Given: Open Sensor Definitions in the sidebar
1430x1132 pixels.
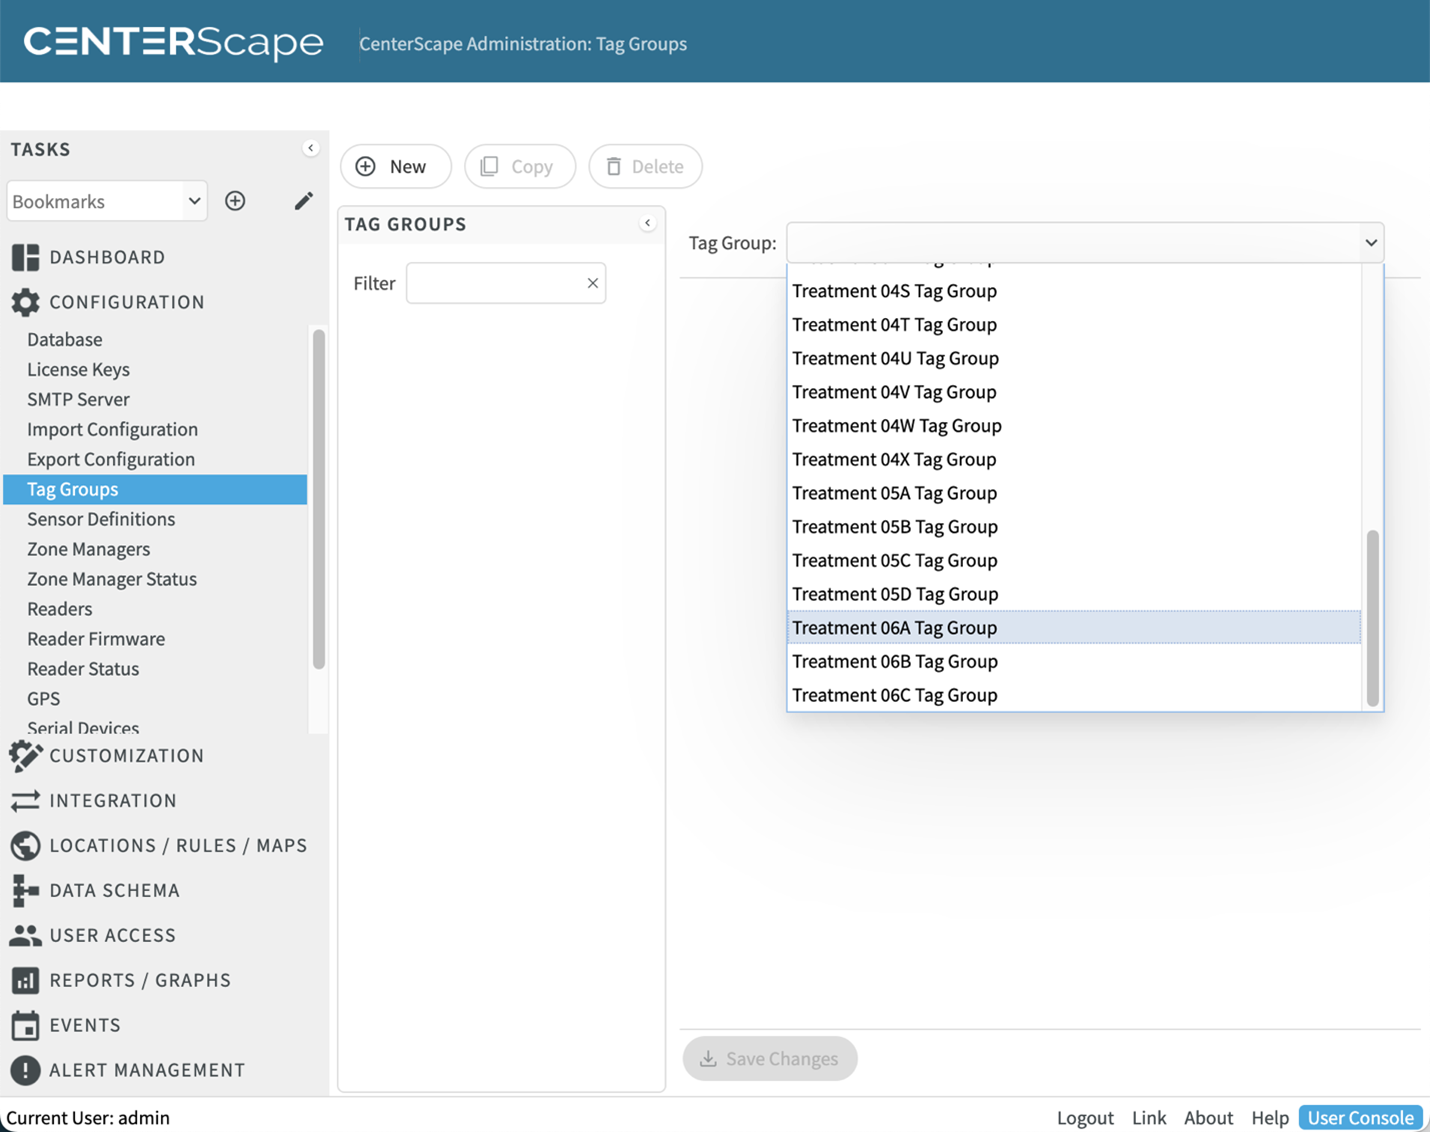Looking at the screenshot, I should pyautogui.click(x=101, y=519).
